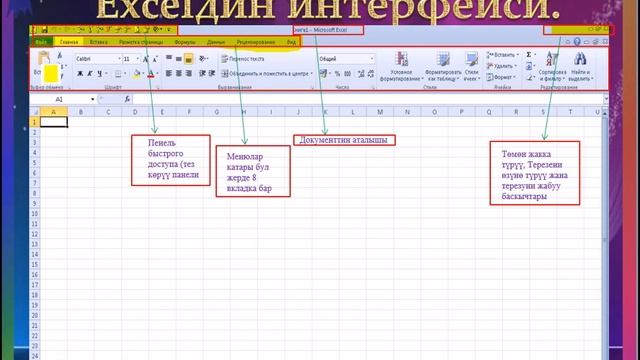640x360 pixels.
Task: Switch to Данные tab
Action: [216, 42]
